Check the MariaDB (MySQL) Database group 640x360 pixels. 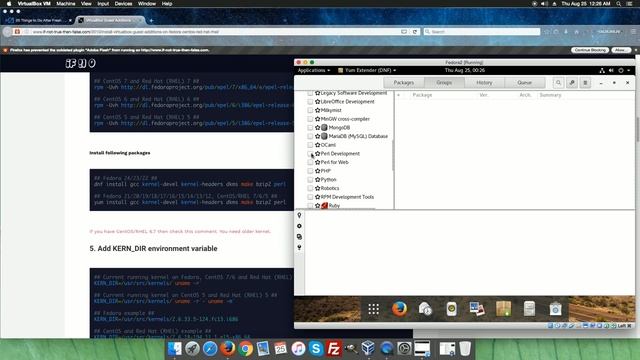(310, 136)
